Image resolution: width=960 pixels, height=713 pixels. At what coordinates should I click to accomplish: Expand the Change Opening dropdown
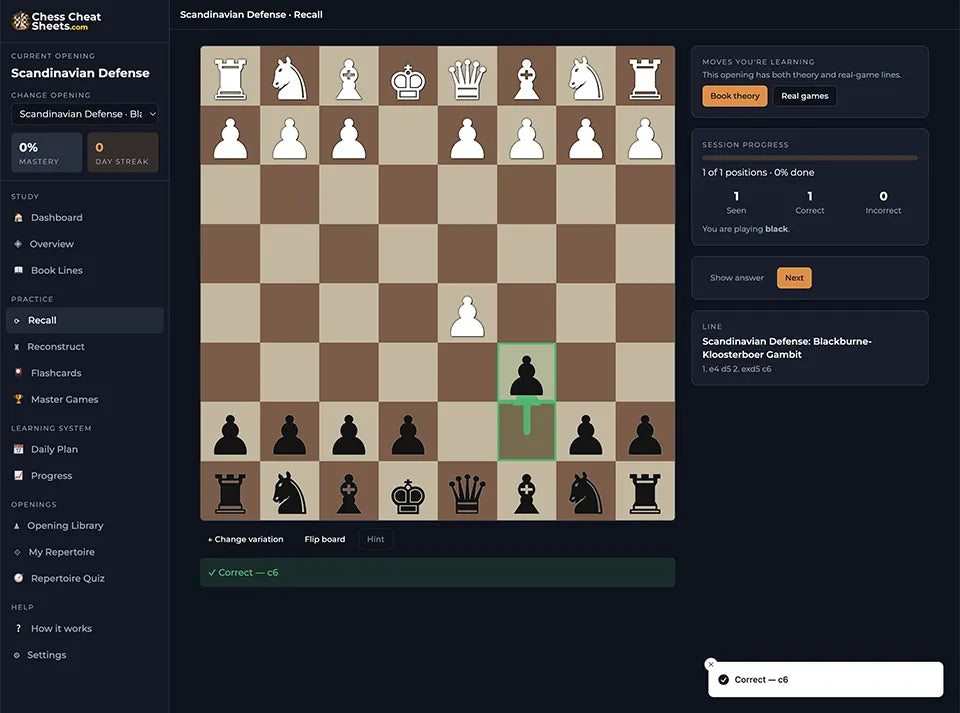[x=84, y=114]
